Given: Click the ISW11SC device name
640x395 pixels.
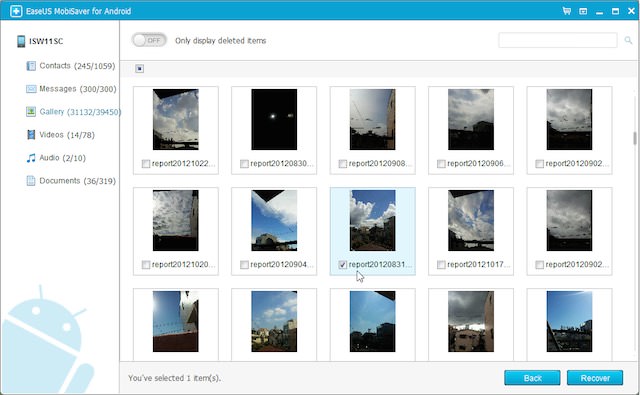Looking at the screenshot, I should point(46,41).
